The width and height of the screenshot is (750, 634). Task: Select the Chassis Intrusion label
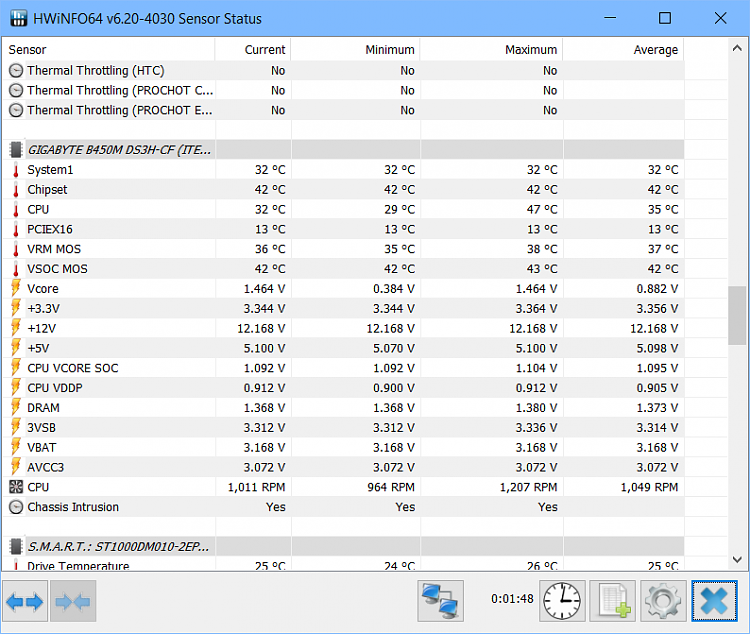click(x=73, y=507)
